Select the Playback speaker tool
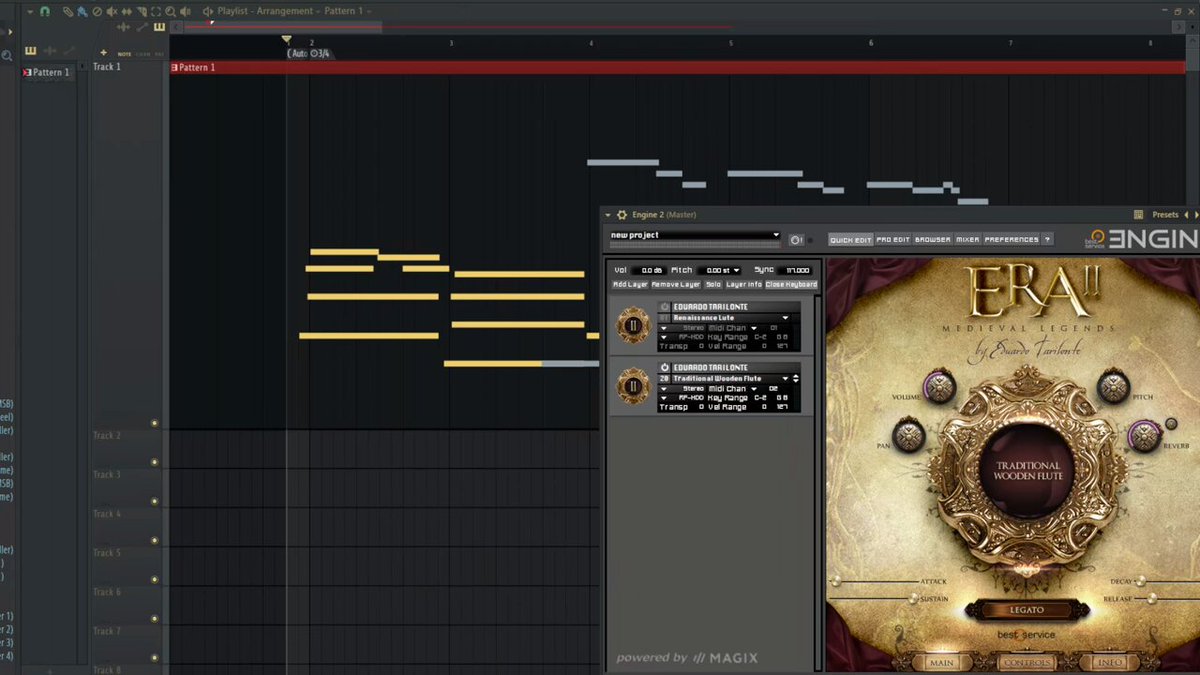1200x675 pixels. coord(184,12)
